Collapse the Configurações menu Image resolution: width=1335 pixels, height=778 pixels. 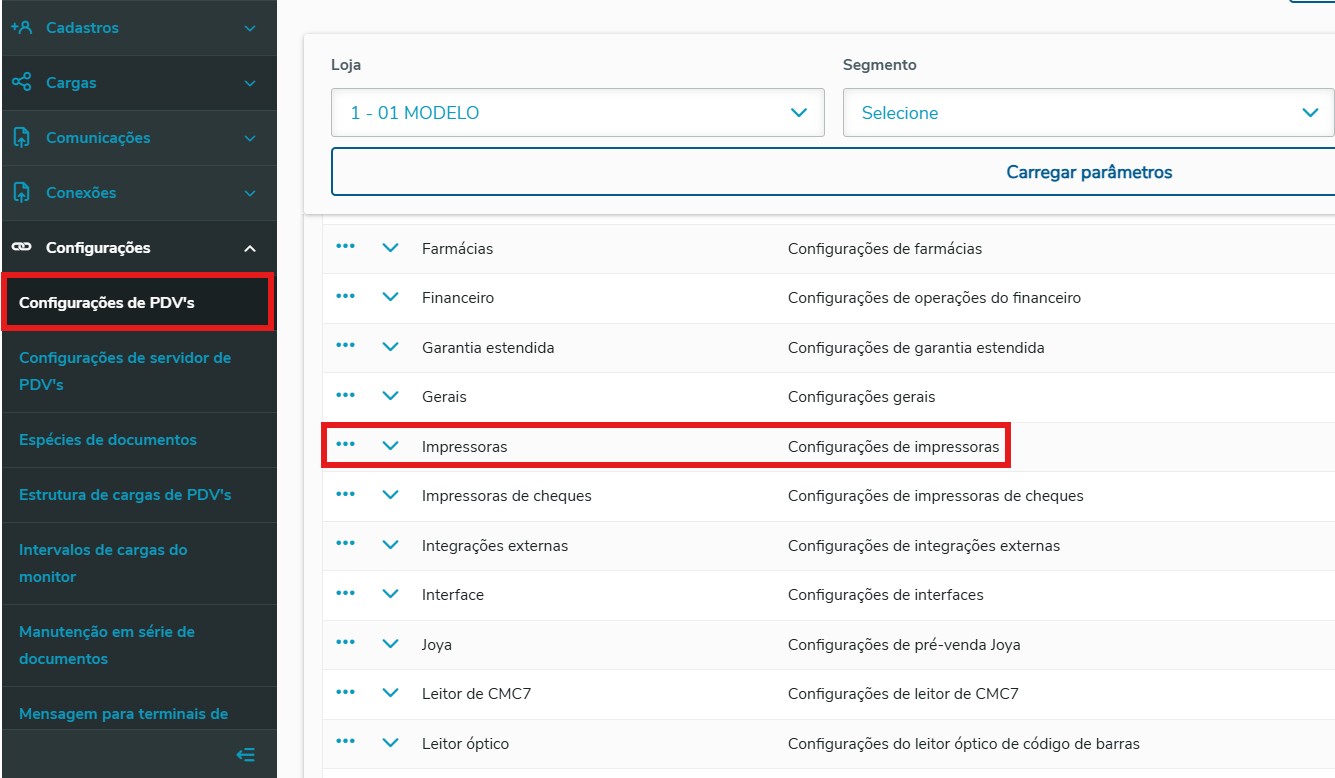tap(250, 248)
